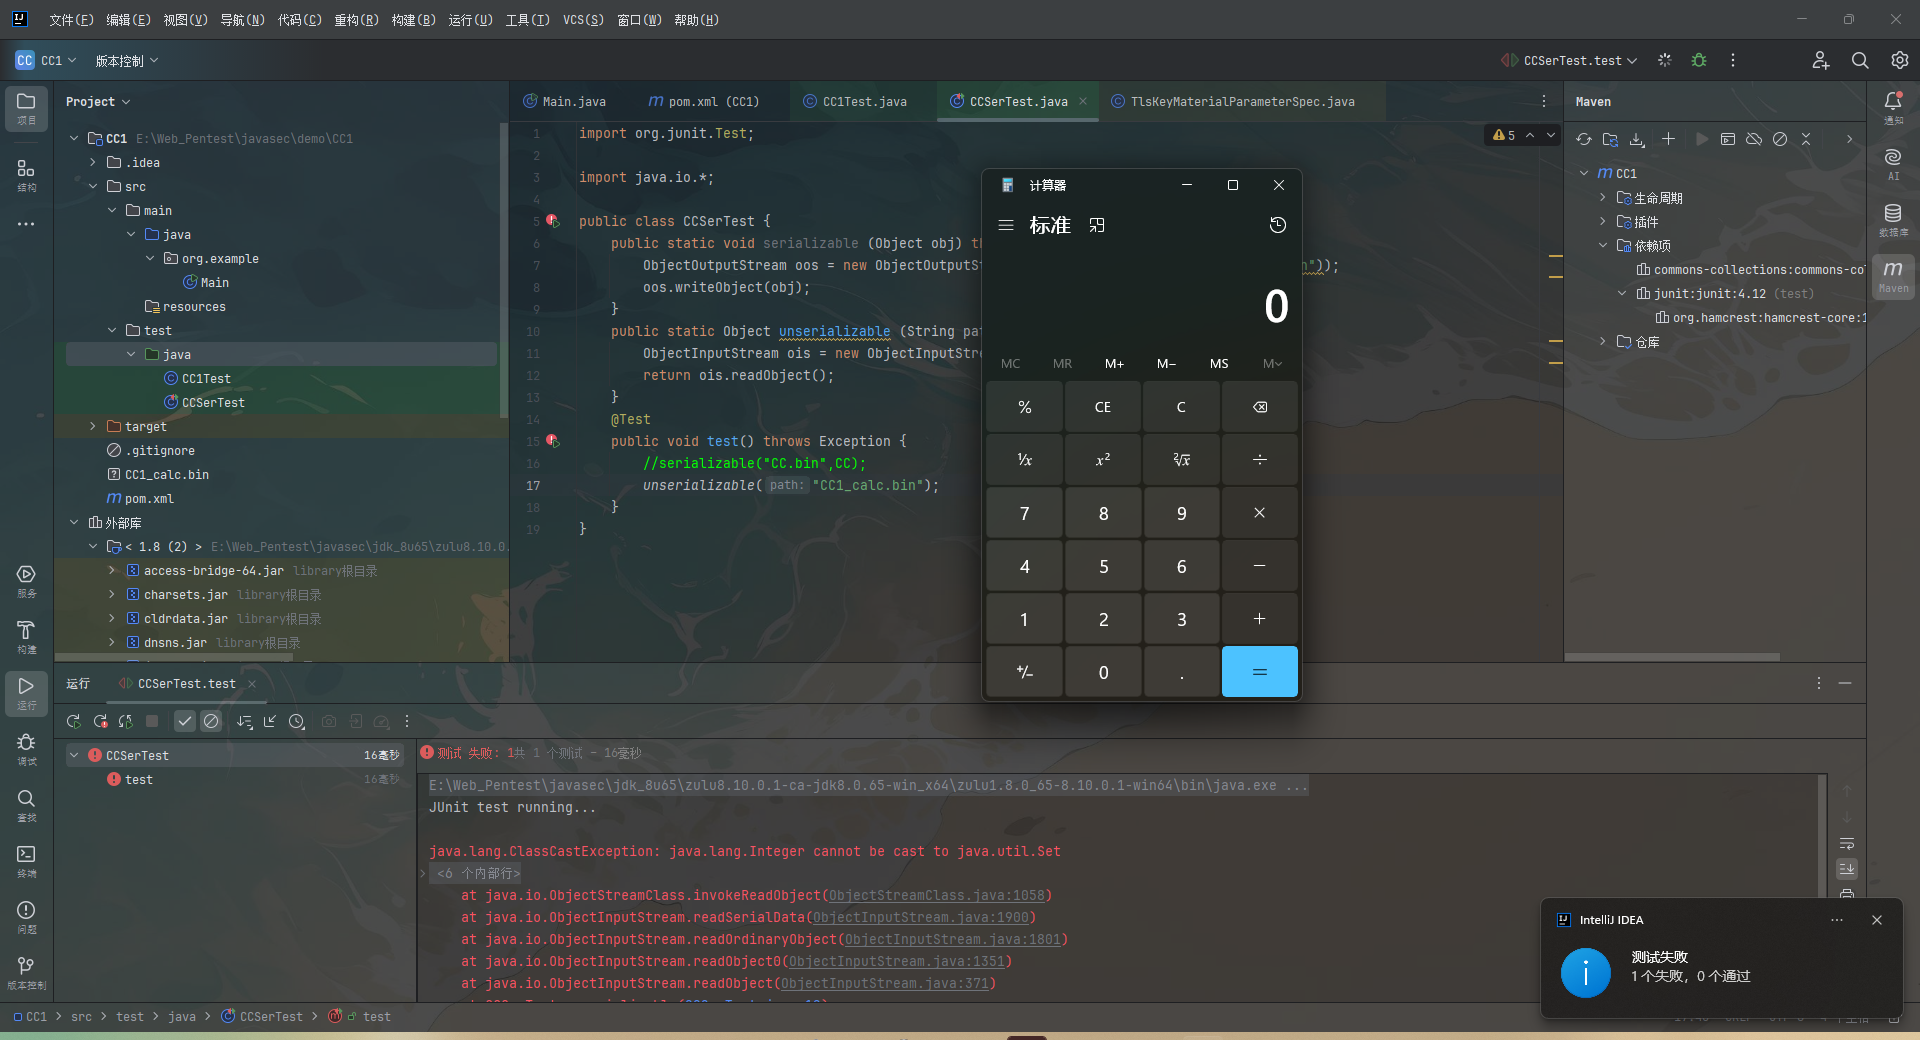The image size is (1920, 1040).
Task: Switch to CC1Test.java tab
Action: (x=855, y=101)
